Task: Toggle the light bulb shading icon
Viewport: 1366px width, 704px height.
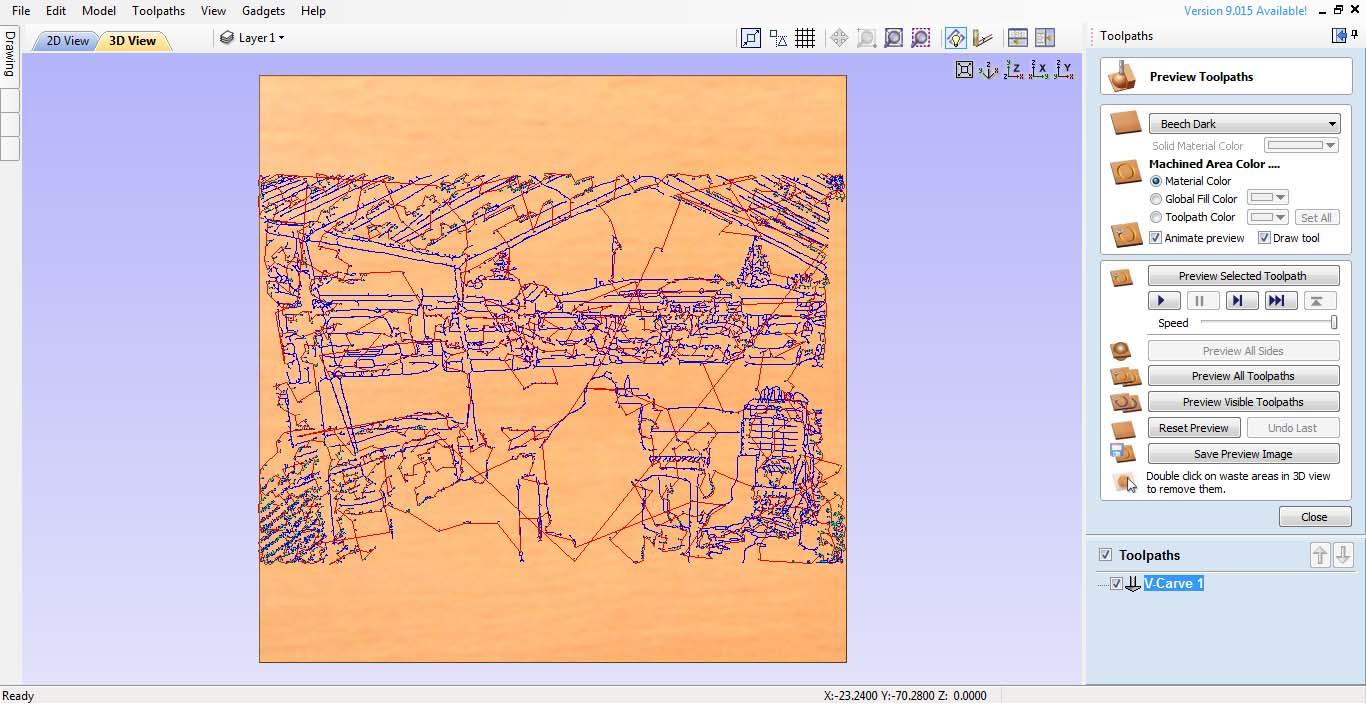Action: [x=955, y=38]
